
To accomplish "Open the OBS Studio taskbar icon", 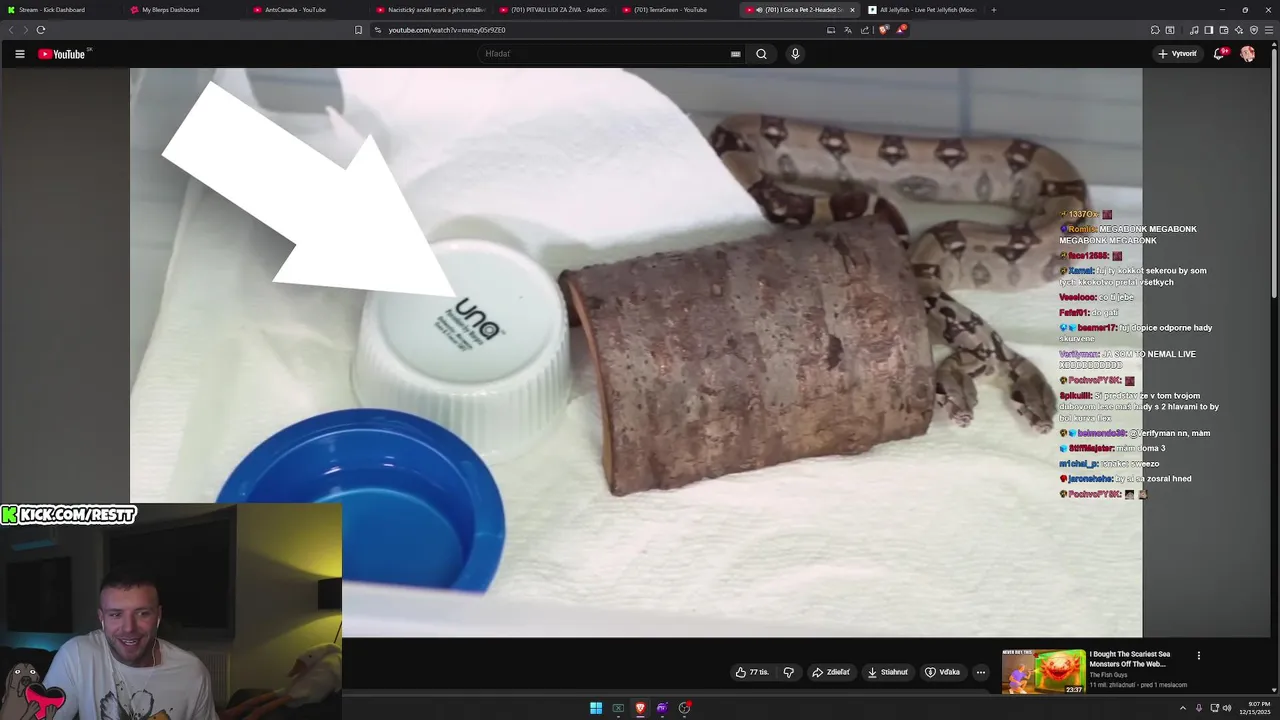I will point(684,708).
